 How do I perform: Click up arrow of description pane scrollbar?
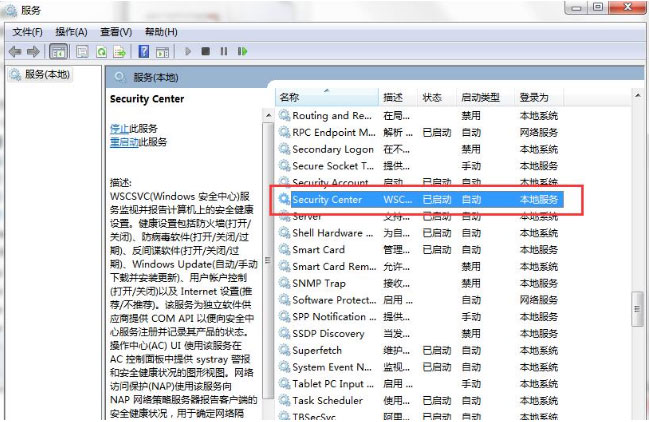[268, 116]
